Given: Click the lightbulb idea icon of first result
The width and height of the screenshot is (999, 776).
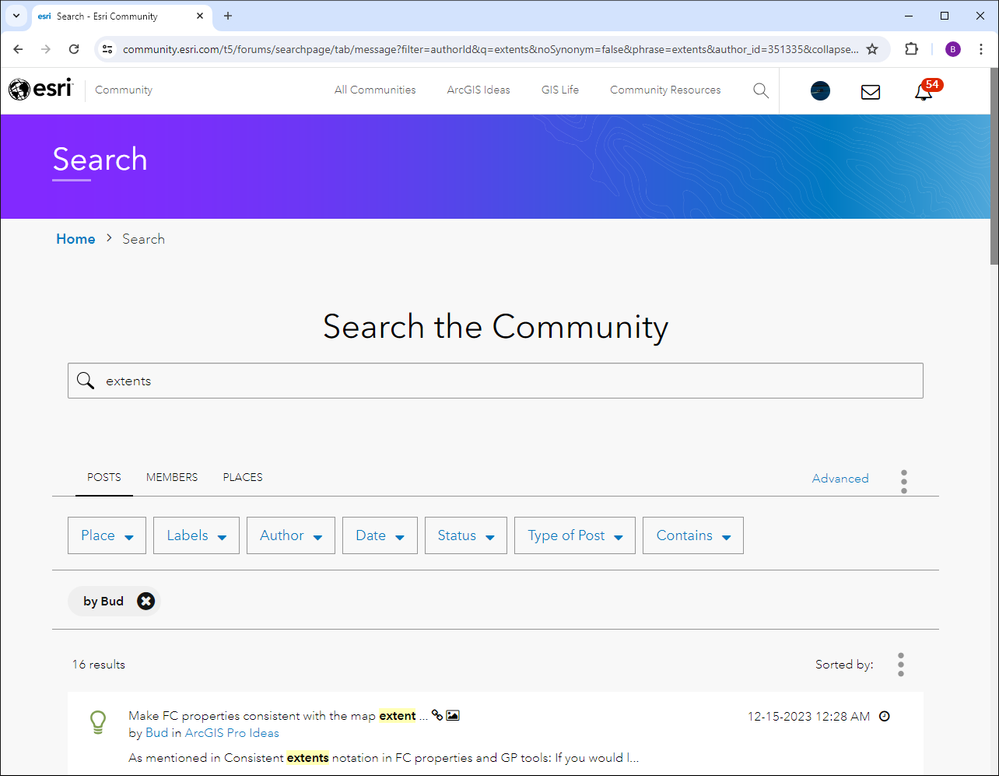Looking at the screenshot, I should (x=97, y=722).
